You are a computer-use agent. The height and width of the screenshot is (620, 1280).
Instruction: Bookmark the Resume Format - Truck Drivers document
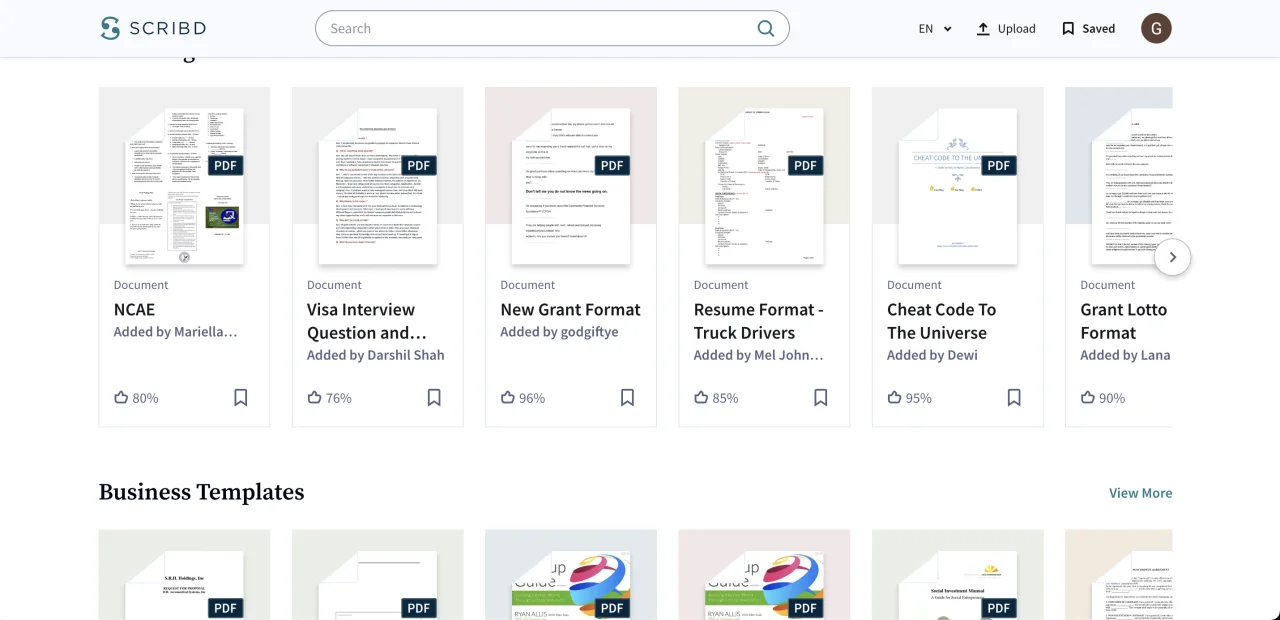click(x=821, y=397)
